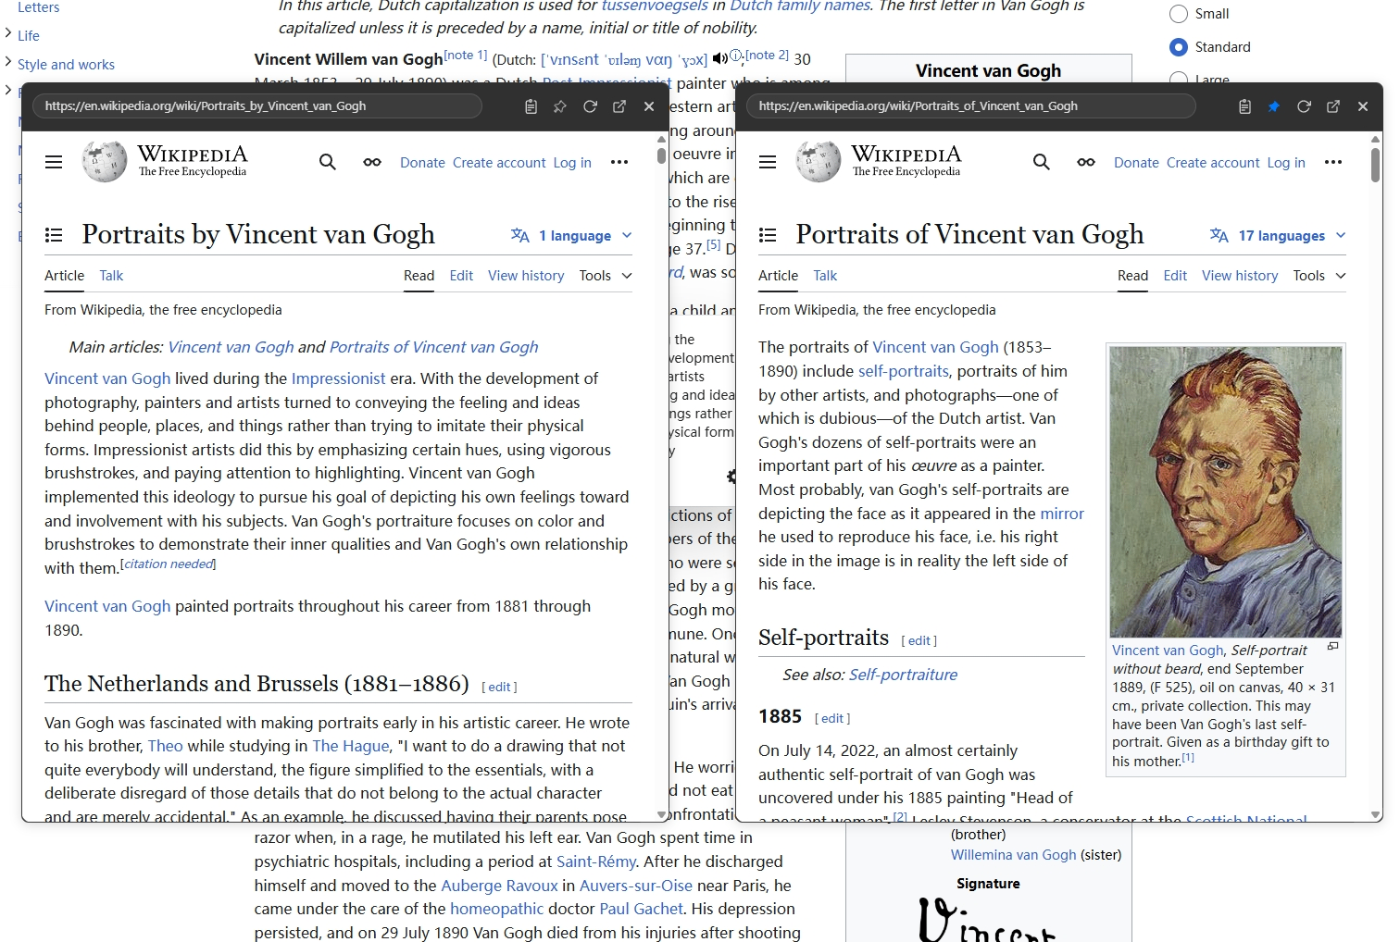Click URL field of Portraits by popup
Screen dimensions: 1400x942
(x=257, y=106)
